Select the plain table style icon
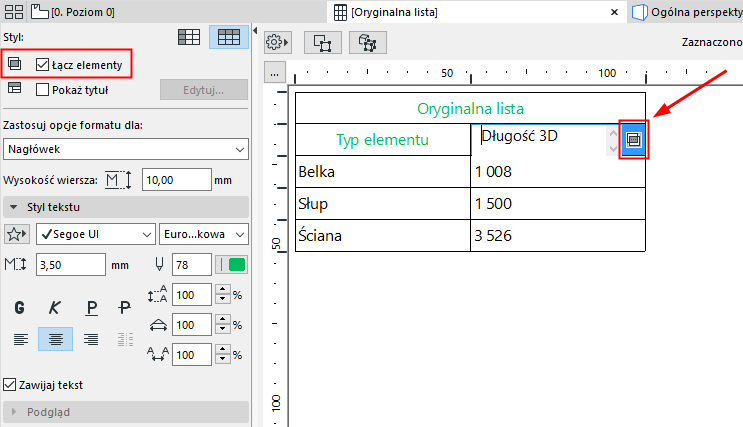The width and height of the screenshot is (743, 427). coord(189,37)
